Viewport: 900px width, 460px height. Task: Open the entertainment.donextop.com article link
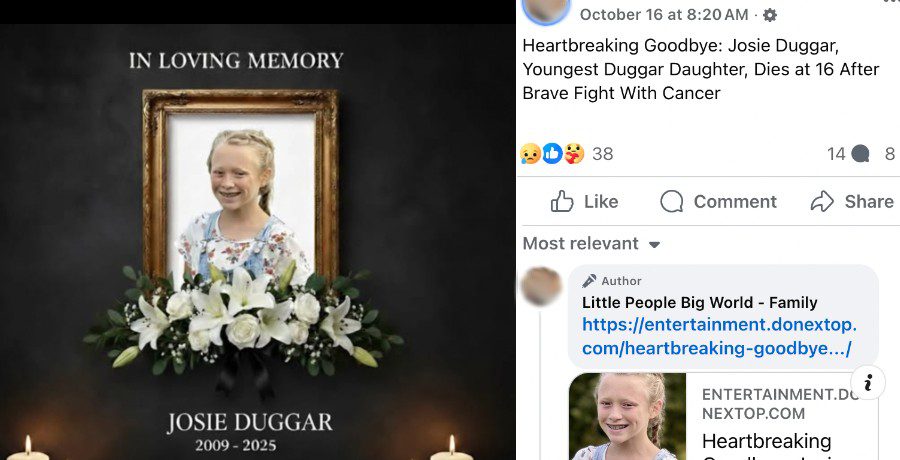tap(719, 337)
